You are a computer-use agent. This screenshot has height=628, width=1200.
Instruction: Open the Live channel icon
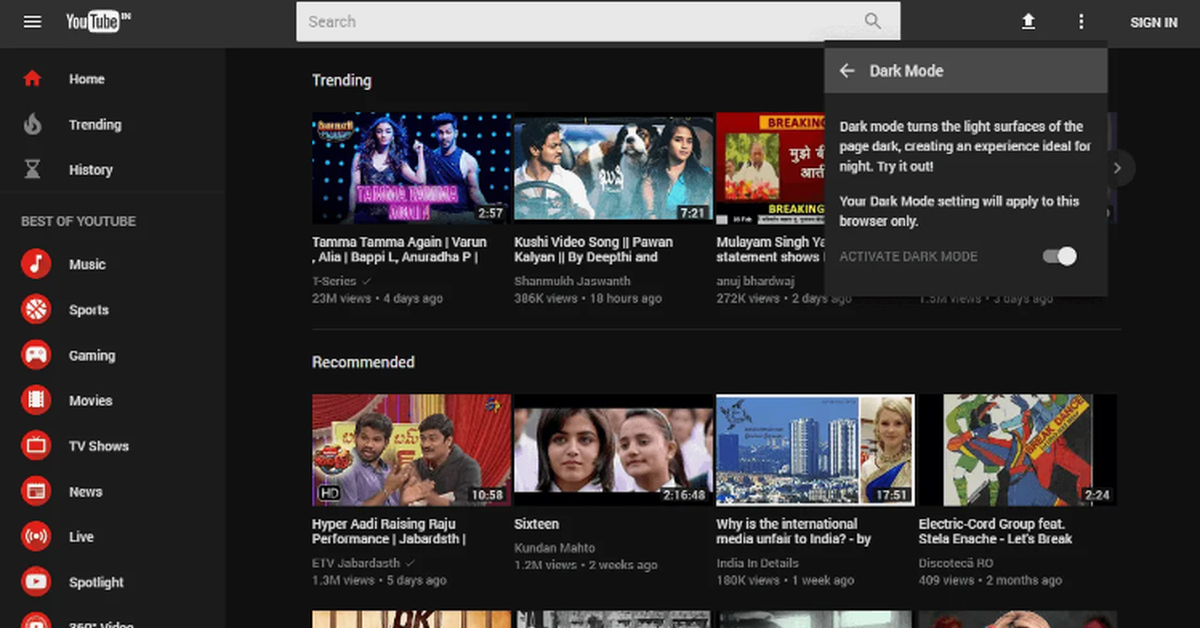[x=36, y=537]
